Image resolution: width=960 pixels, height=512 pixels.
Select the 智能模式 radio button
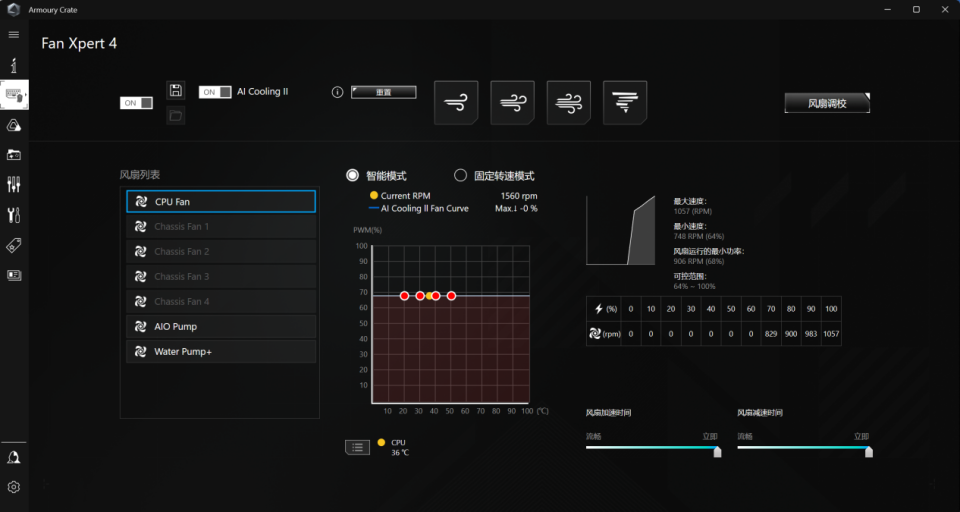pos(352,175)
